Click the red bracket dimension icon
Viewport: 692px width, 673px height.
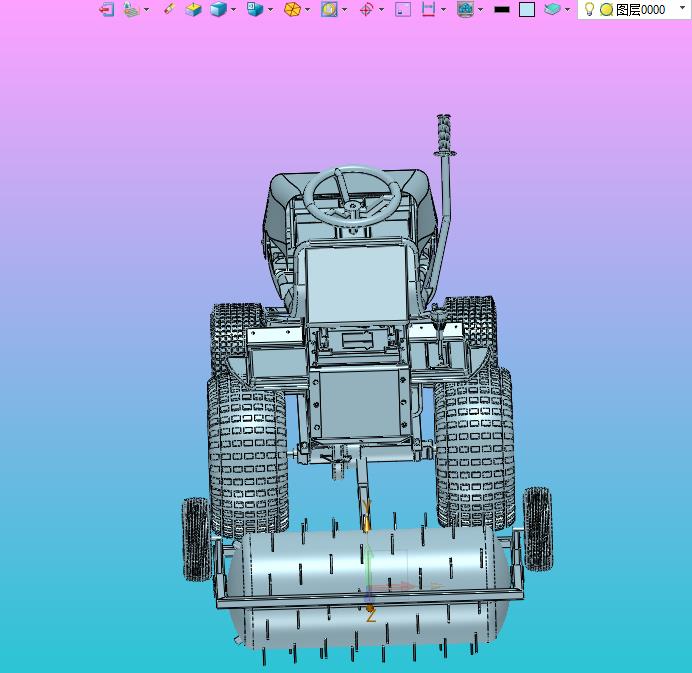pyautogui.click(x=428, y=9)
